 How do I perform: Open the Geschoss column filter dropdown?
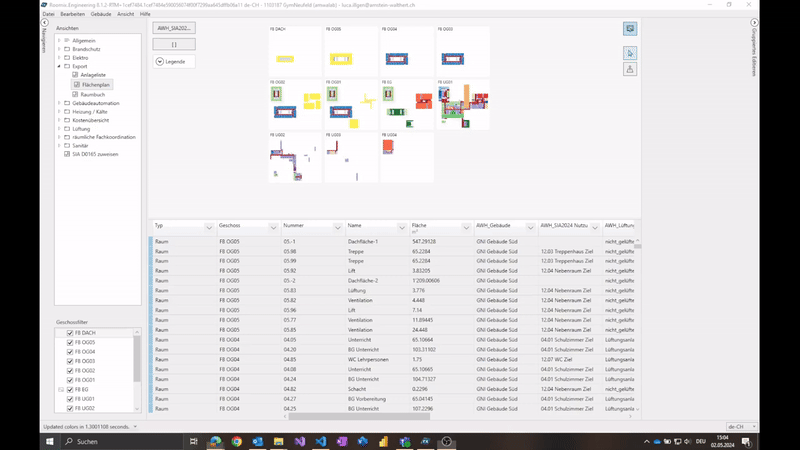(x=273, y=227)
